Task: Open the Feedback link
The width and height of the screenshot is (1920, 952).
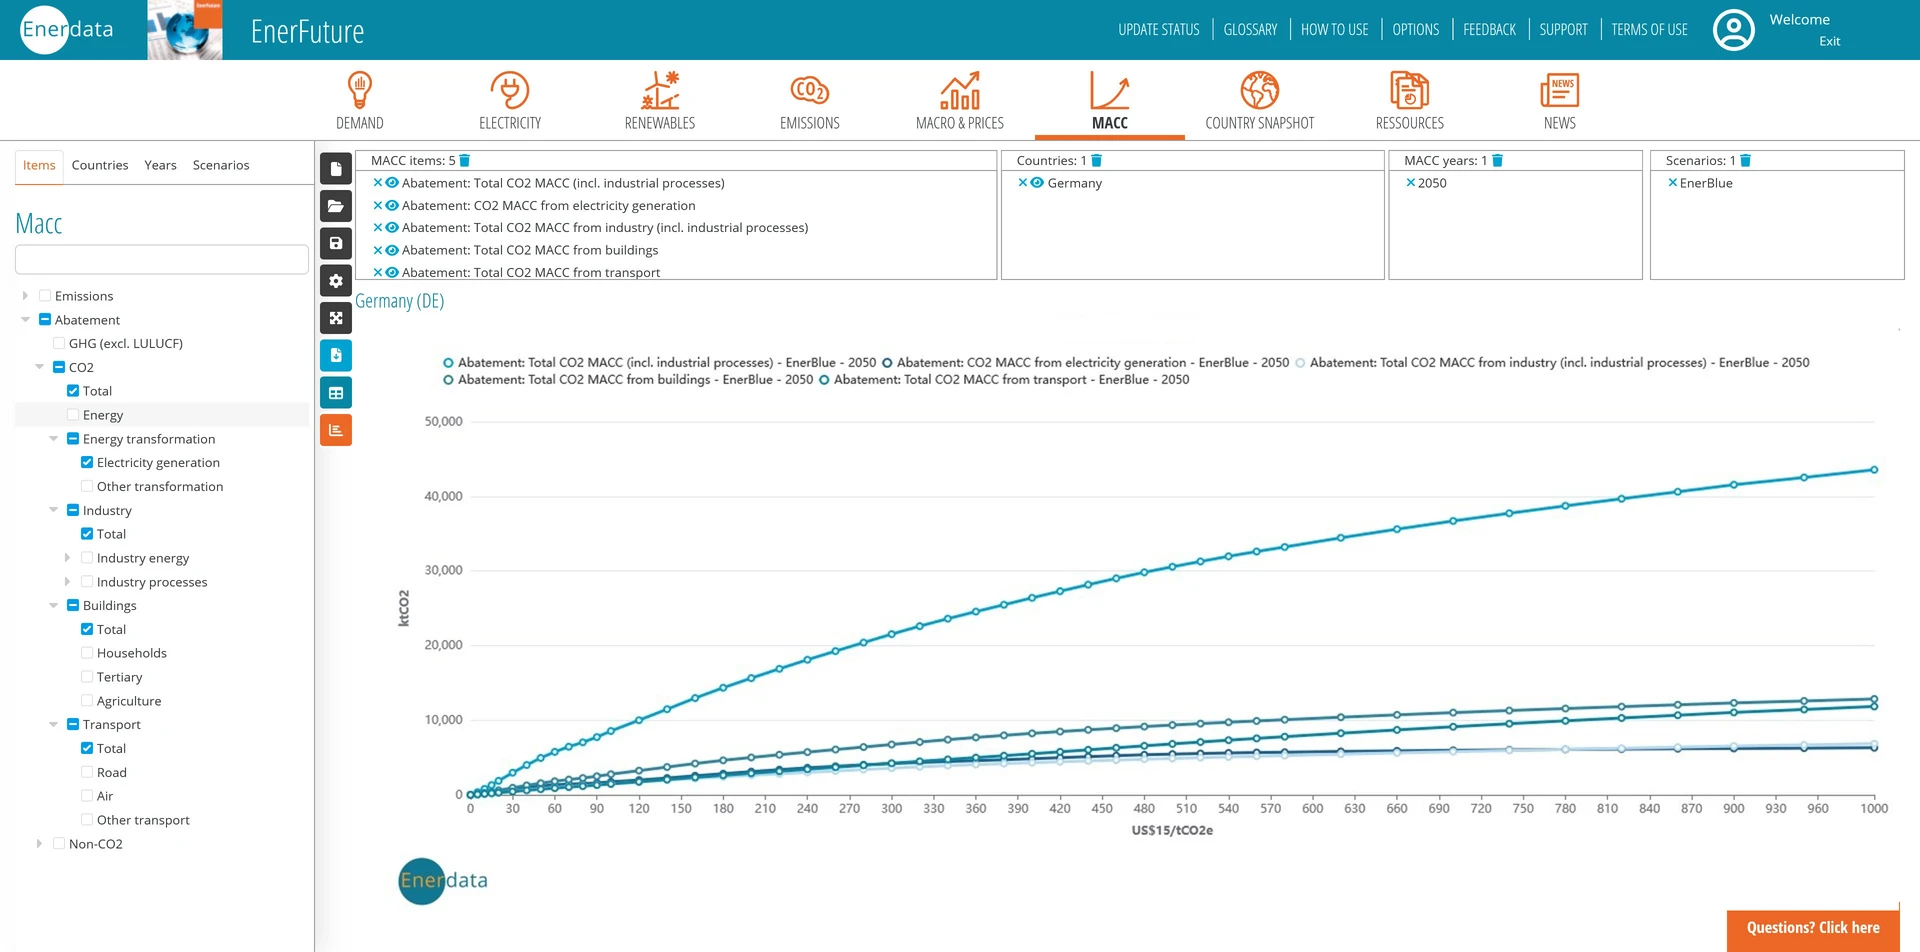Action: (1489, 30)
